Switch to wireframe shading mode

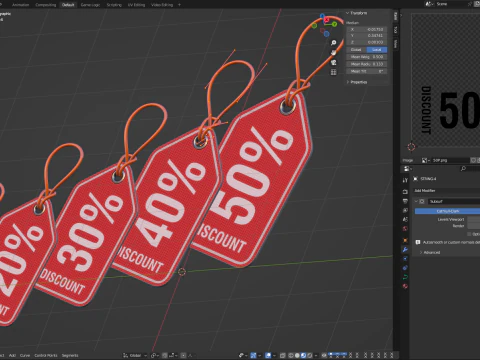tap(291, 356)
